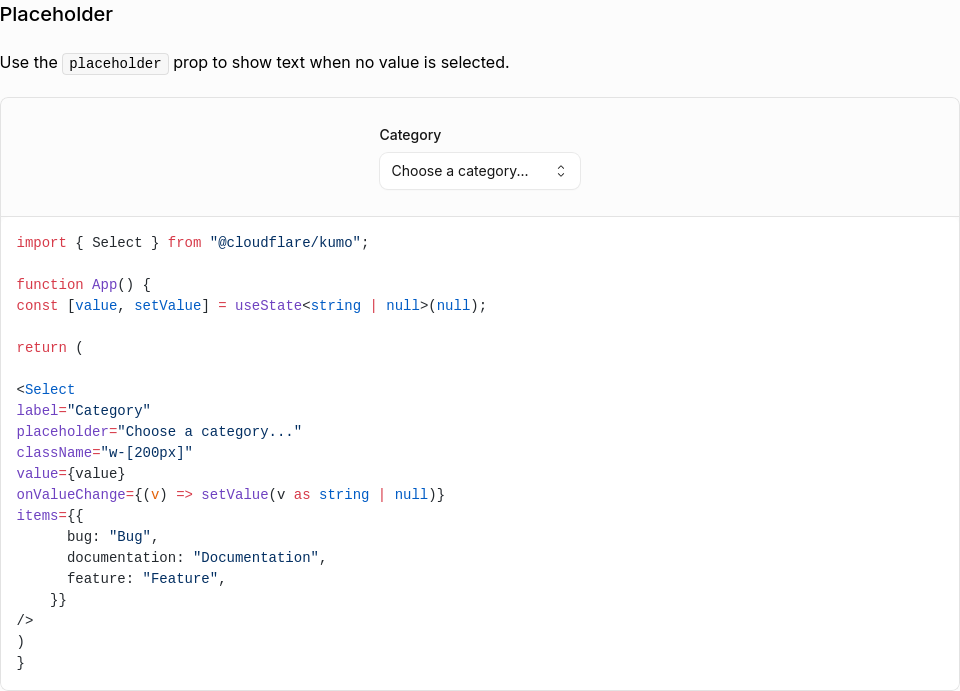Viewport: 960px width, 691px height.
Task: Click the value={value} prop line
Action: point(70,473)
